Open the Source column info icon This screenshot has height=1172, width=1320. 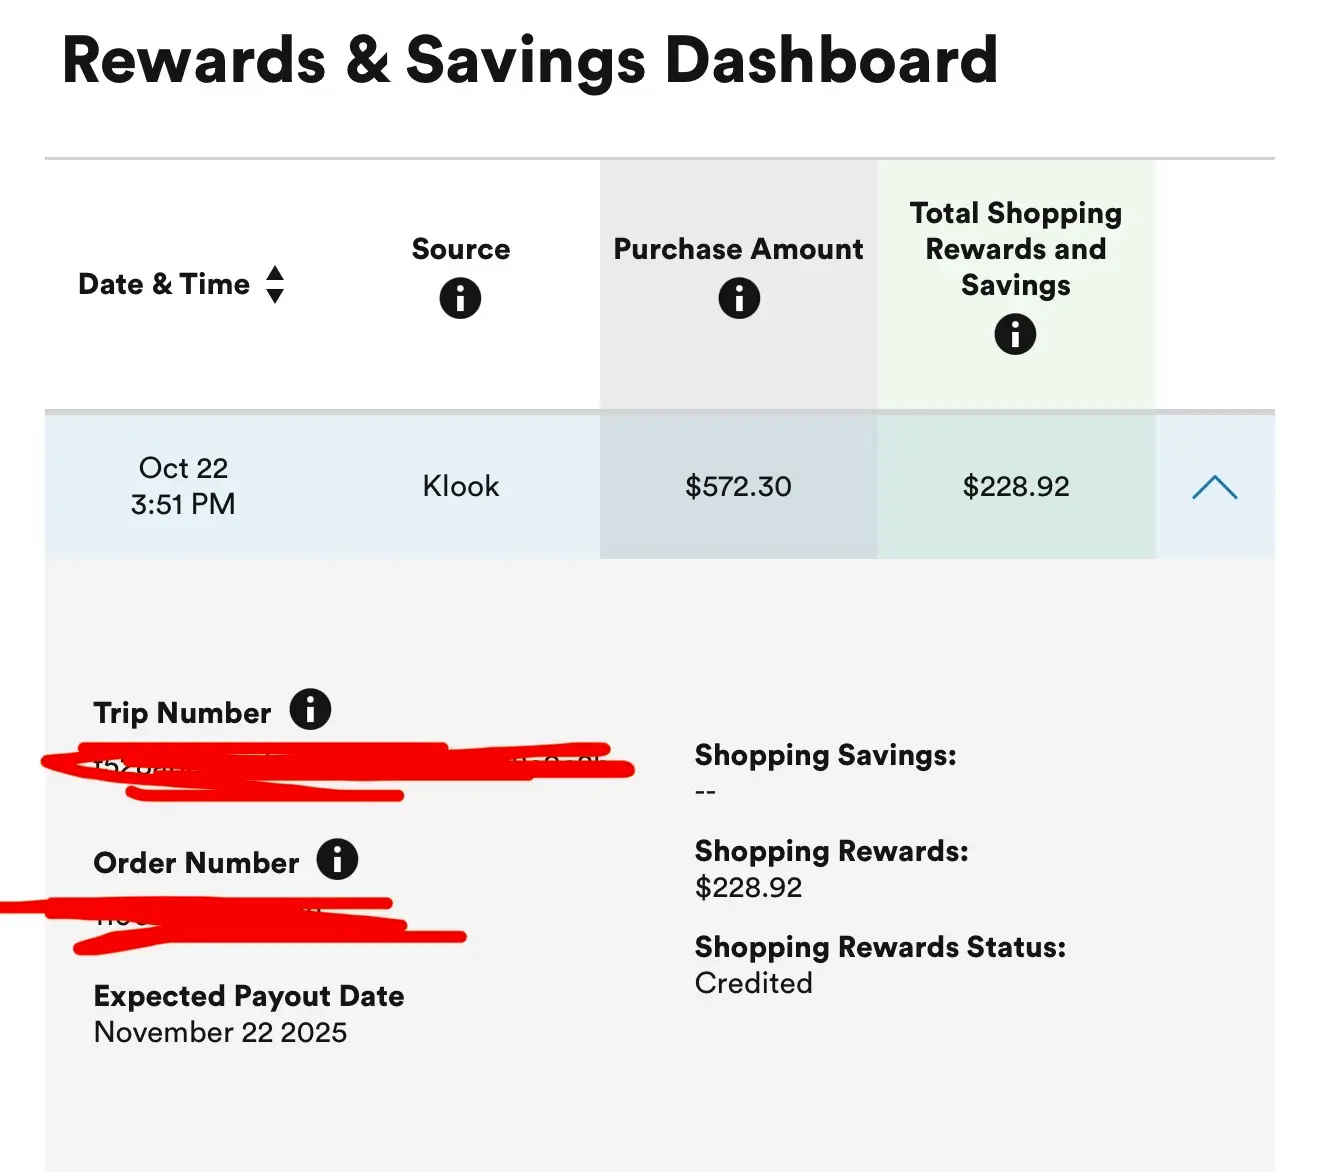click(x=460, y=298)
